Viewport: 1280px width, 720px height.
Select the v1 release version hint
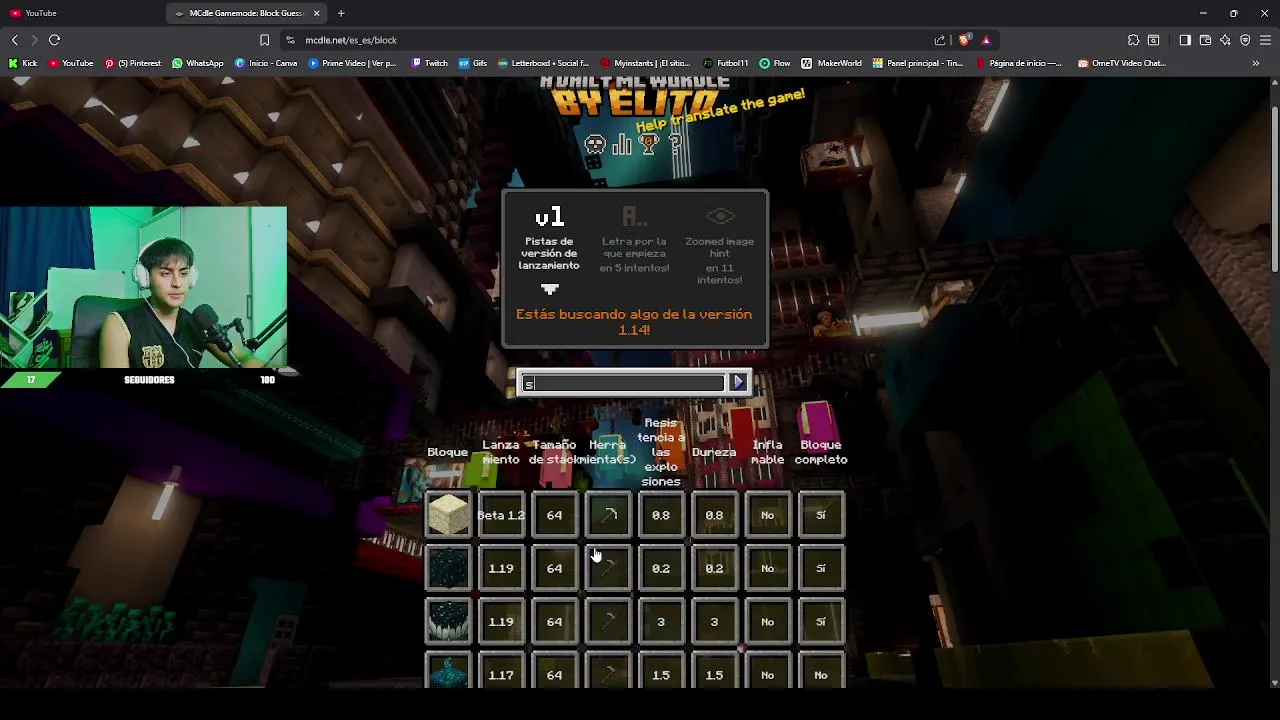click(x=549, y=240)
